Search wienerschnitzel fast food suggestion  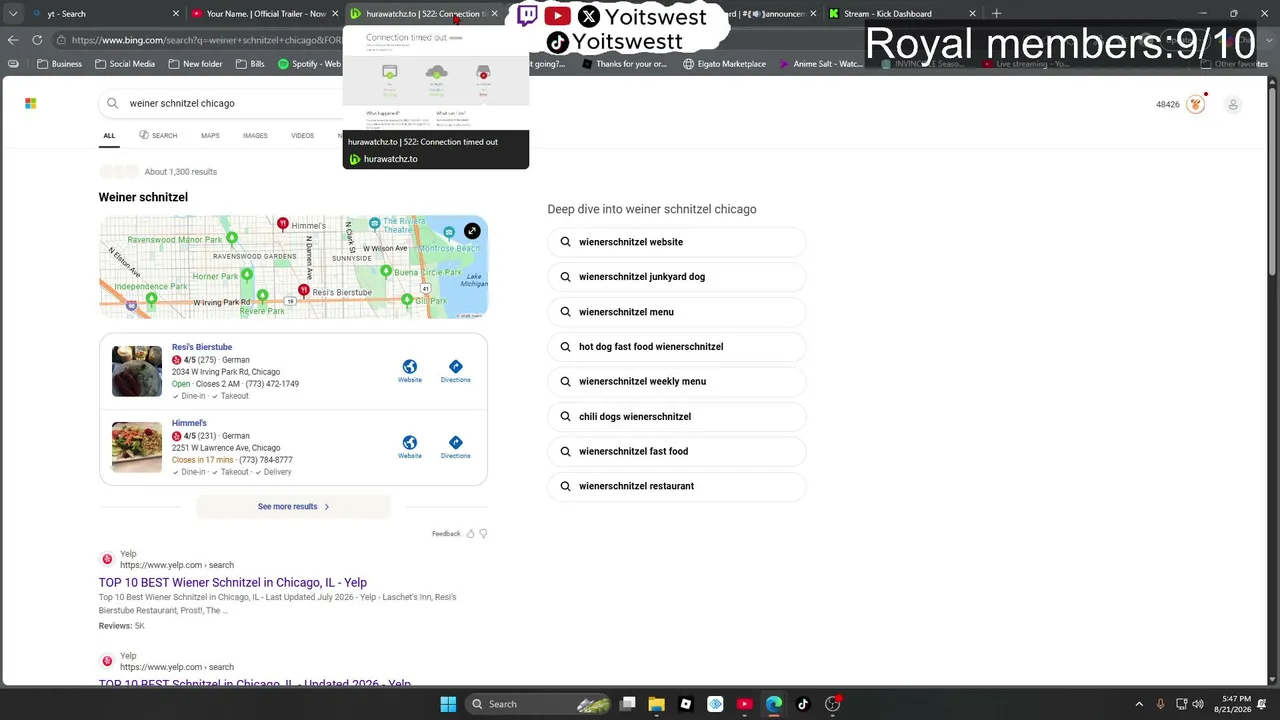[676, 451]
